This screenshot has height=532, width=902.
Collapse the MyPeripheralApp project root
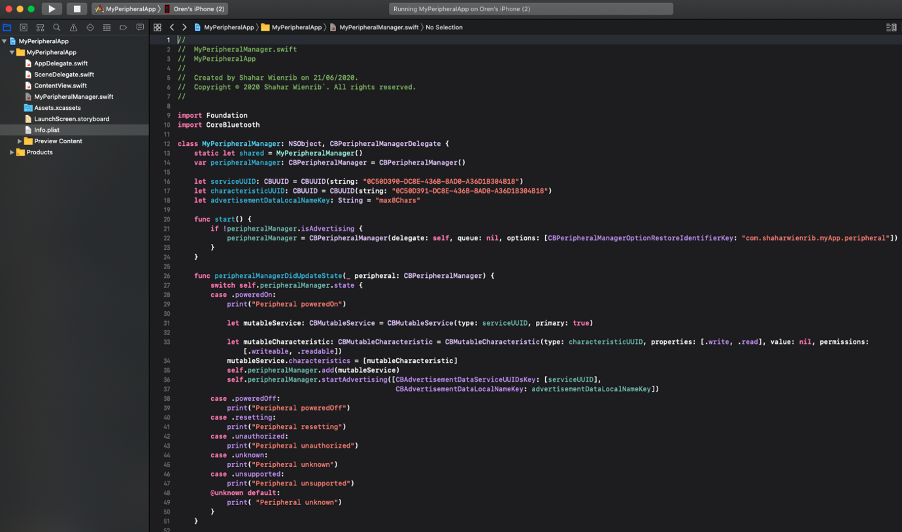click(5, 41)
